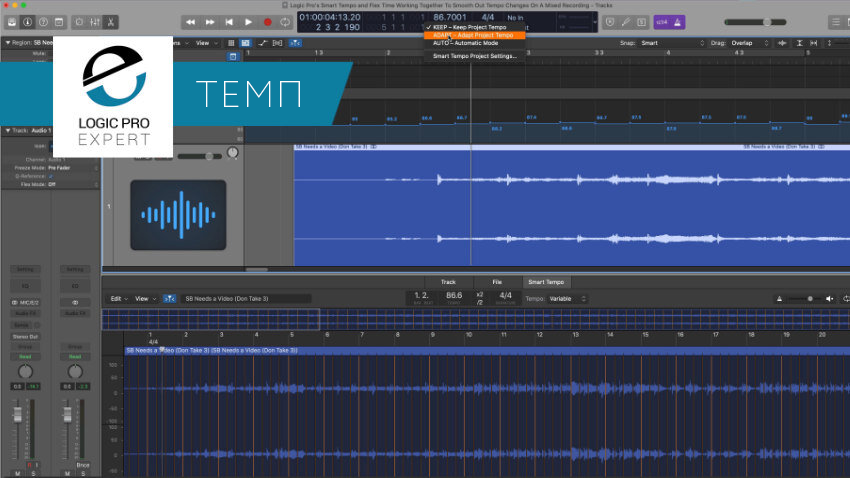Open the editor Edit menu

(x=119, y=299)
